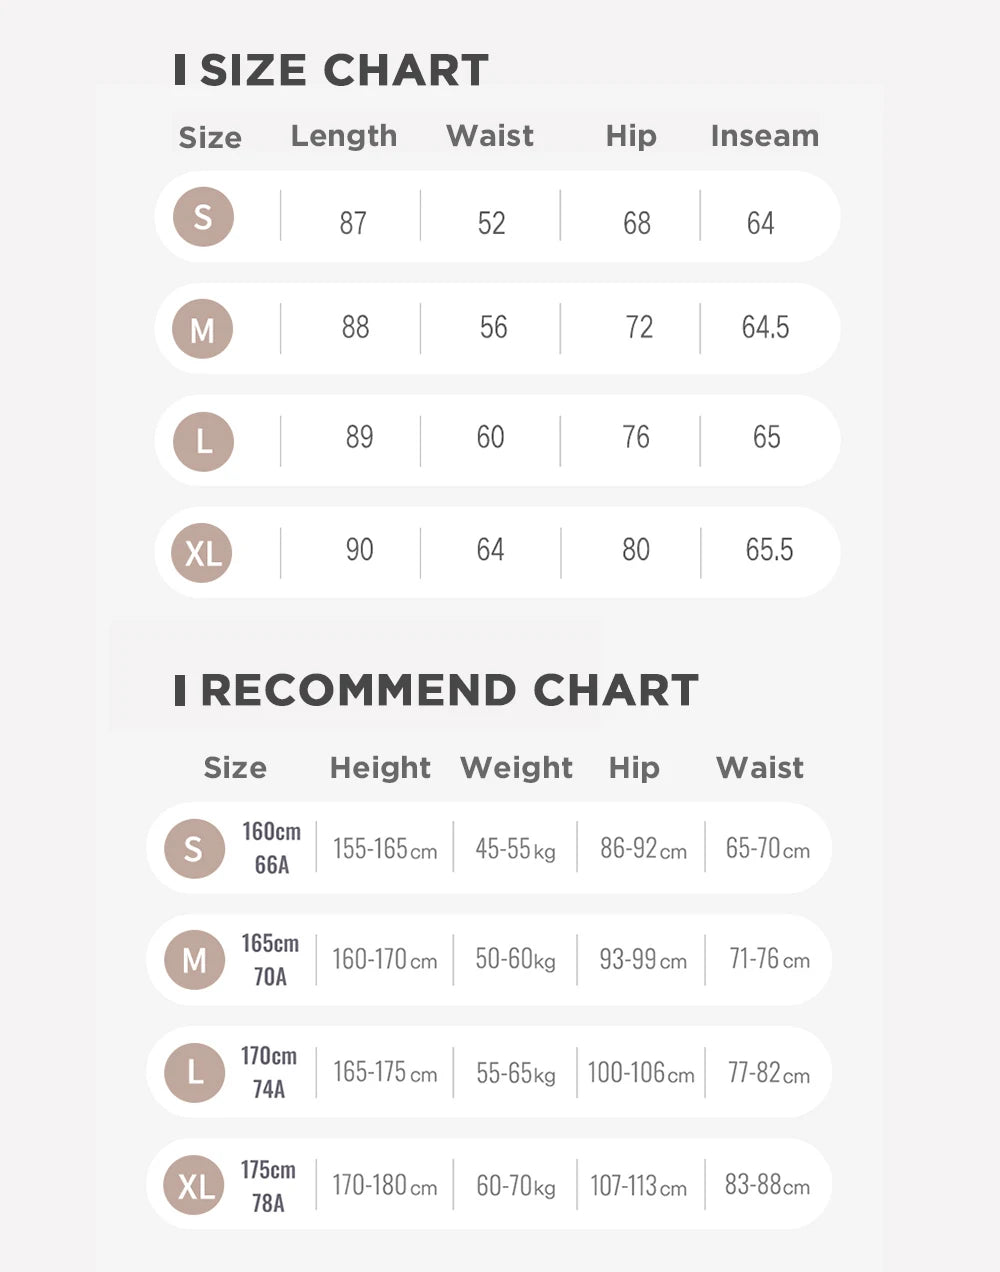This screenshot has height=1272, width=1000.
Task: Select the Weight column header
Action: click(x=516, y=768)
